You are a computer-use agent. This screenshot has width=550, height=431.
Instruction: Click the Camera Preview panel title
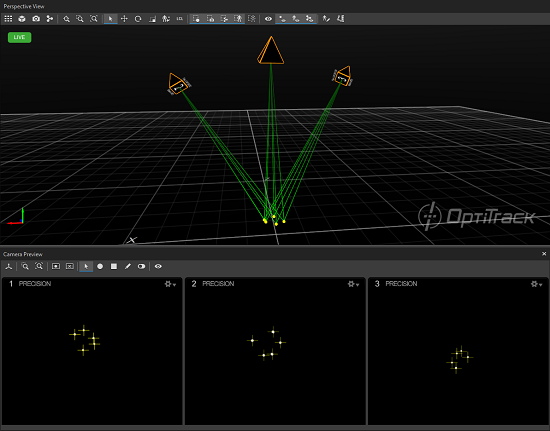[23, 254]
